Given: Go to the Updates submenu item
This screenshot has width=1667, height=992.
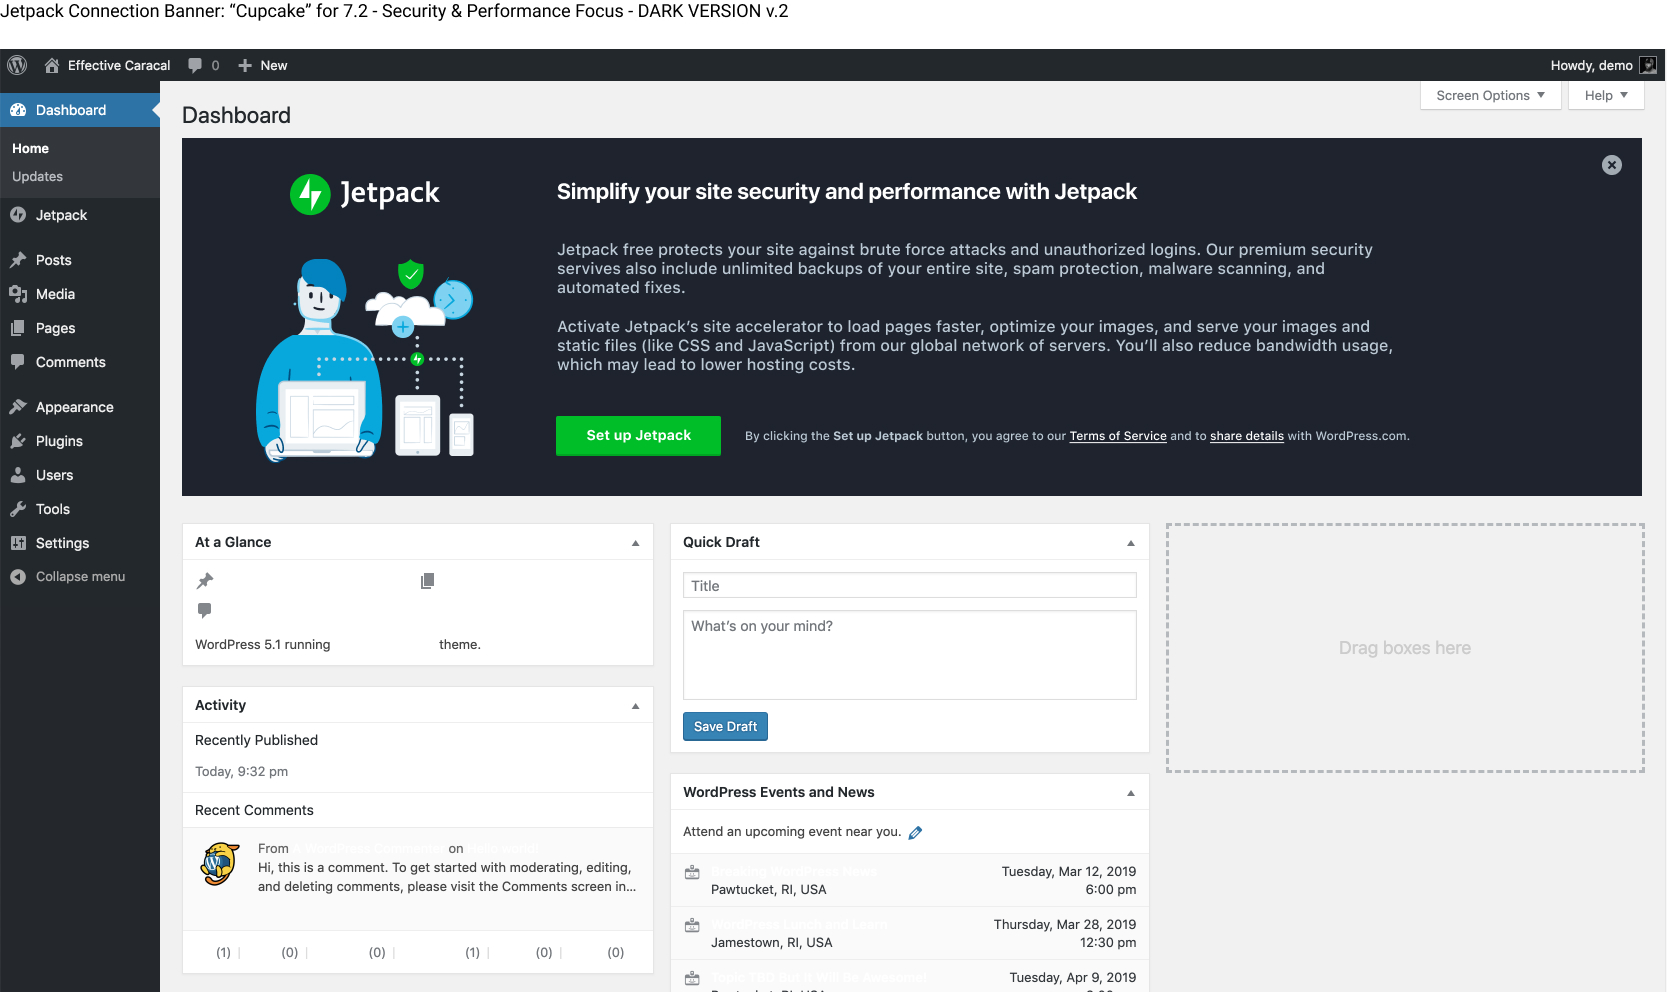Looking at the screenshot, I should tap(38, 176).
